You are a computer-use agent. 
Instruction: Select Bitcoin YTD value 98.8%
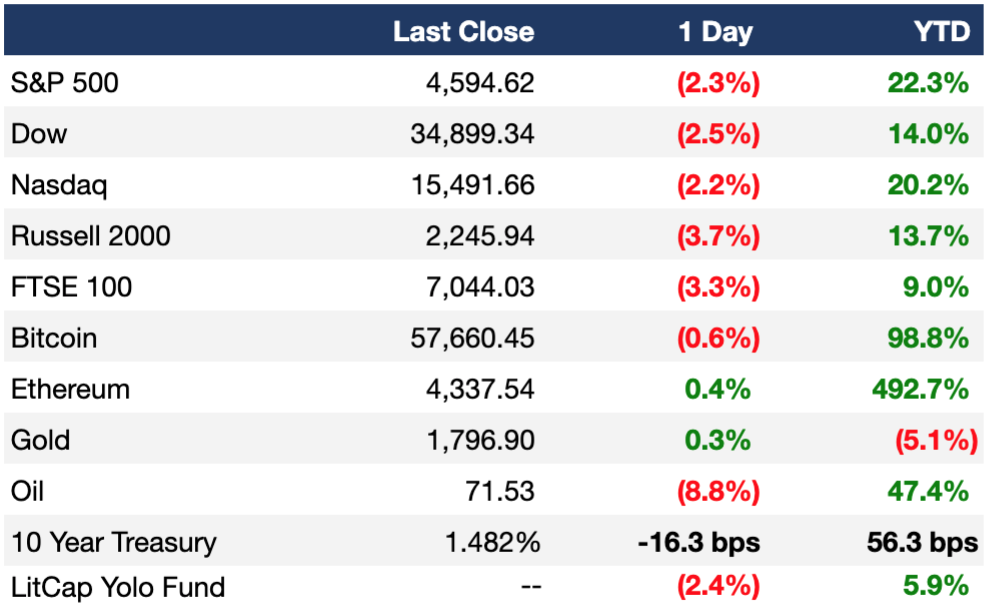click(928, 338)
